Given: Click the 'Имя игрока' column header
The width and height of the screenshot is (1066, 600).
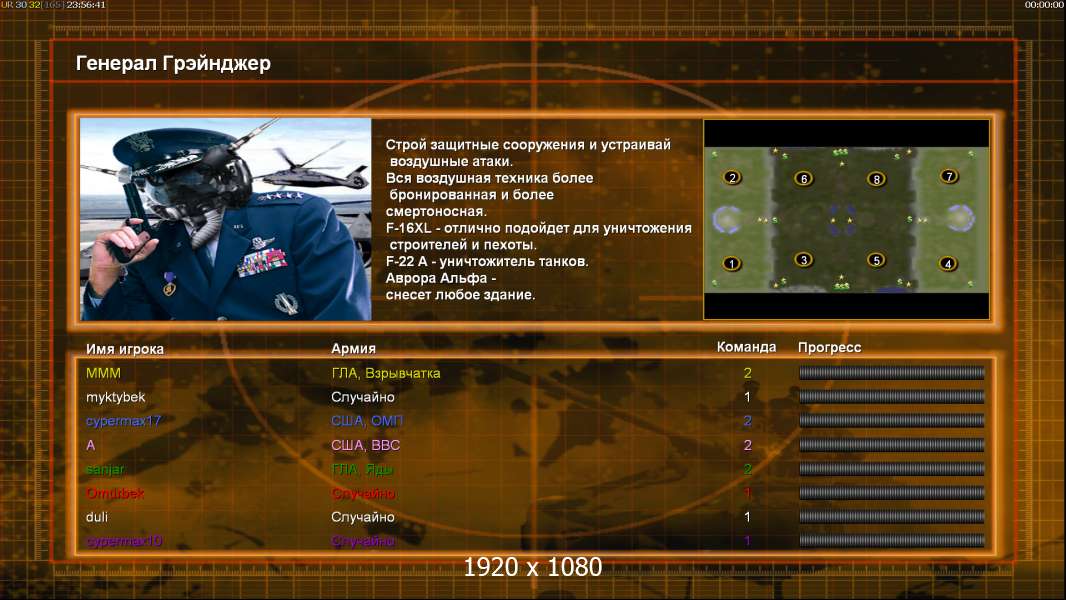Looking at the screenshot, I should pyautogui.click(x=124, y=349).
